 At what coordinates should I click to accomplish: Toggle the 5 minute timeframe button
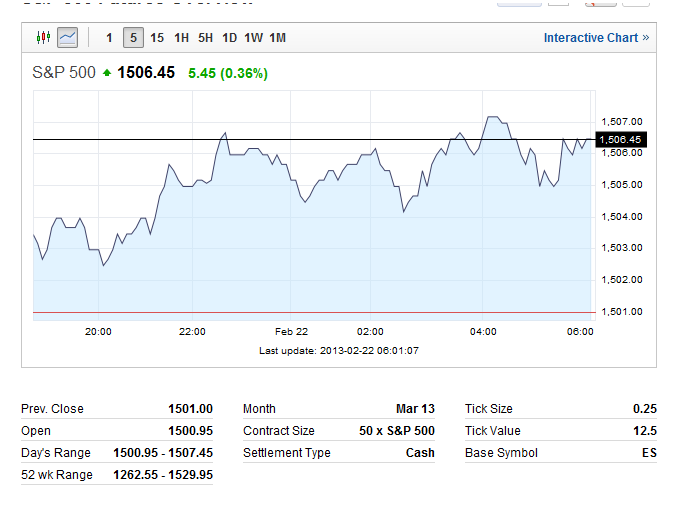click(x=133, y=38)
